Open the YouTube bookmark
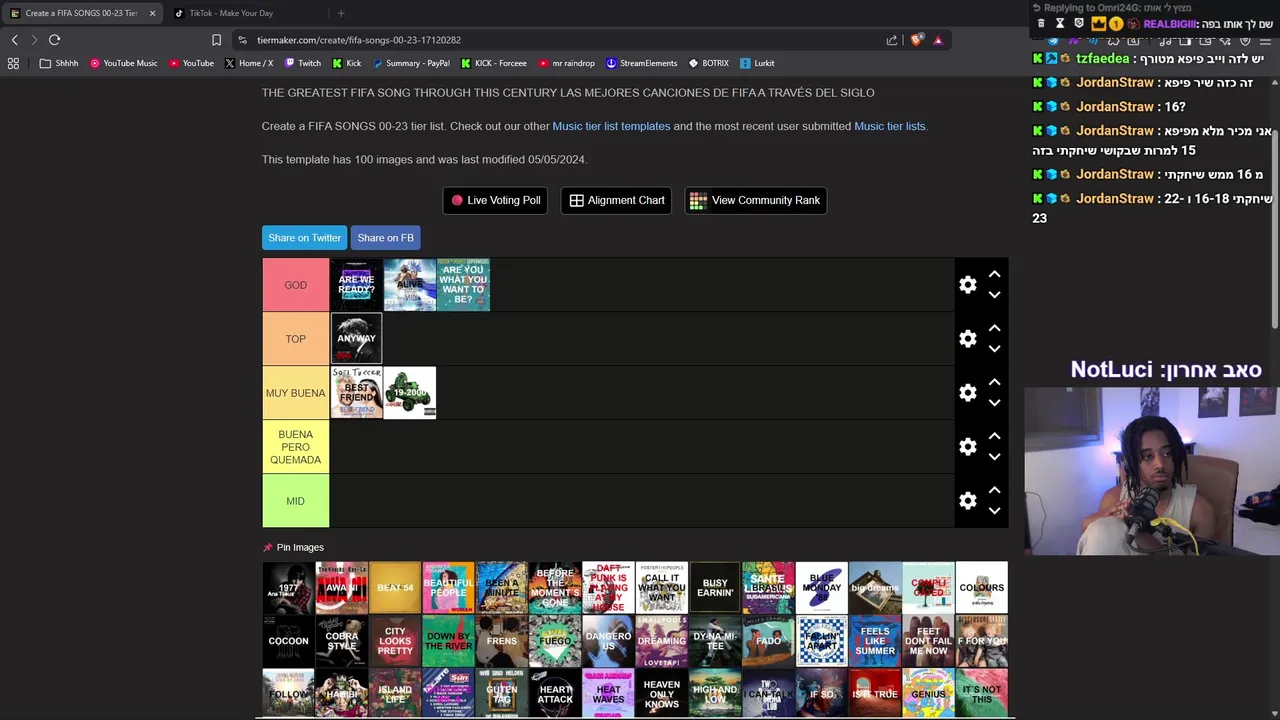Image resolution: width=1280 pixels, height=720 pixels. (192, 63)
